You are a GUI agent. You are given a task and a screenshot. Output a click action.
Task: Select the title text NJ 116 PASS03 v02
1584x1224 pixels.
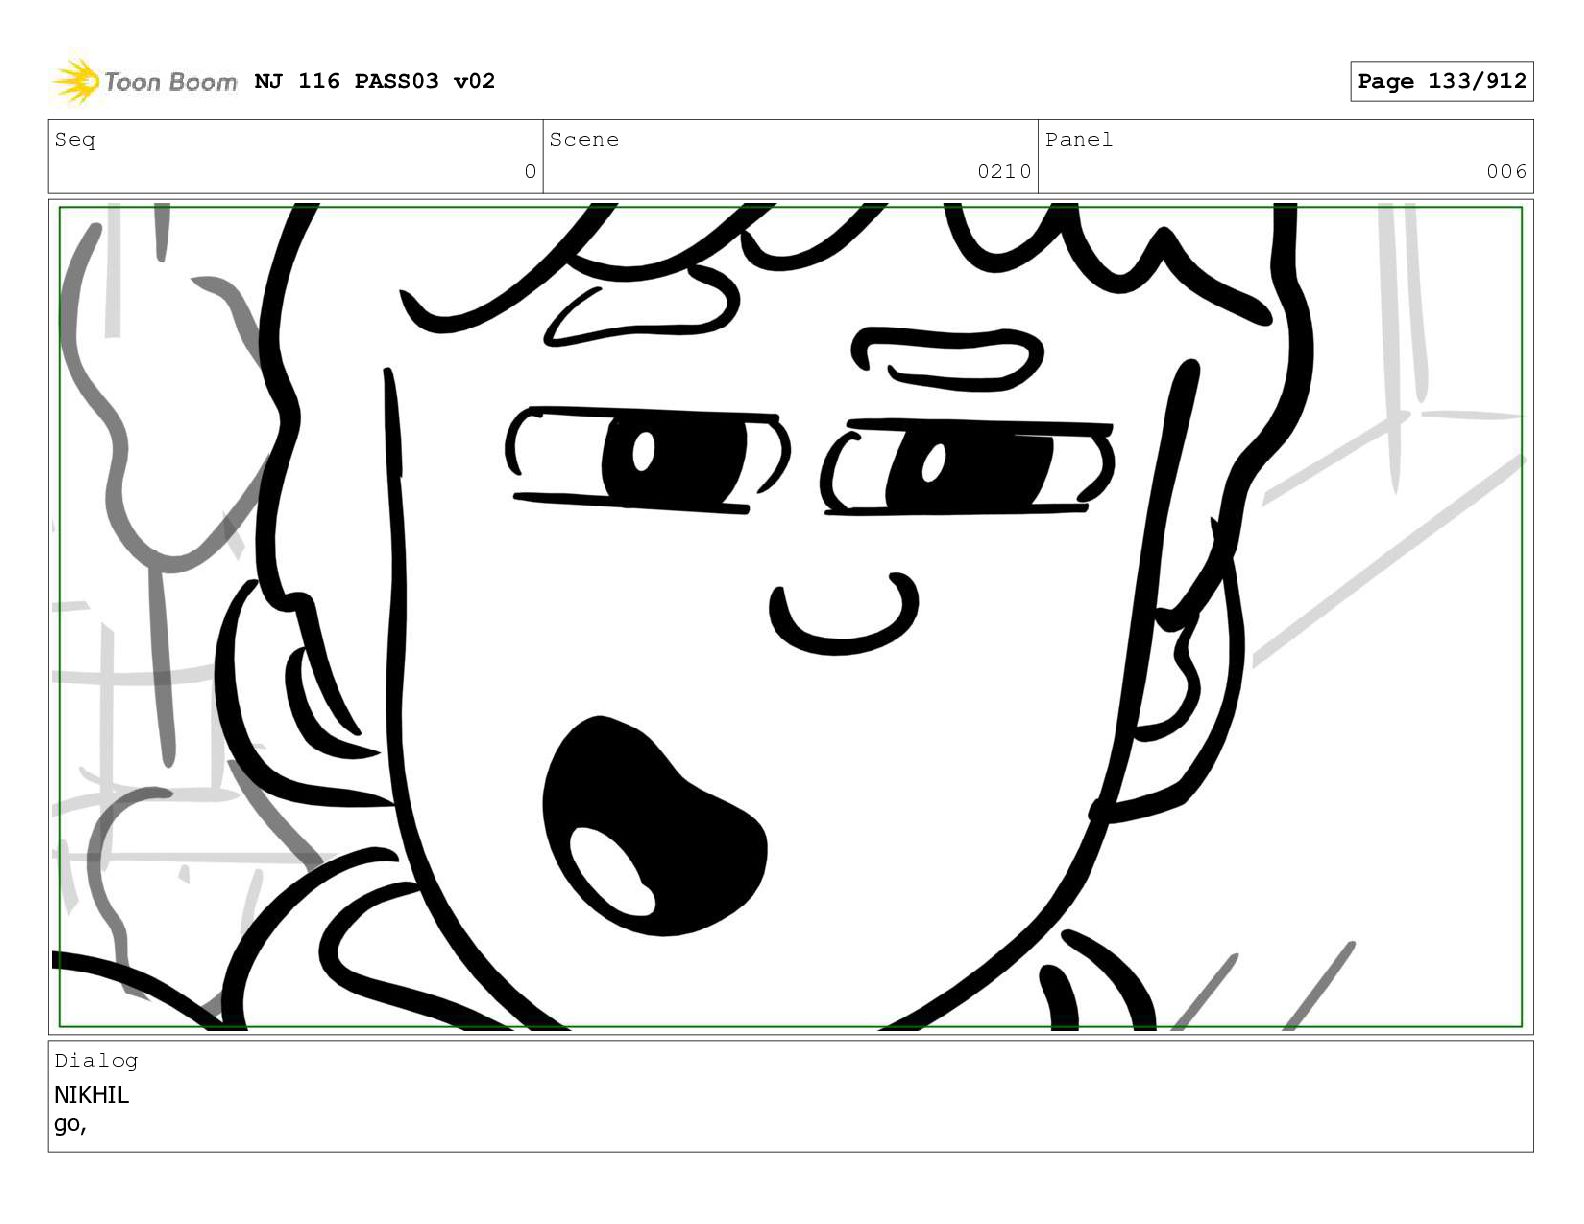(x=375, y=81)
